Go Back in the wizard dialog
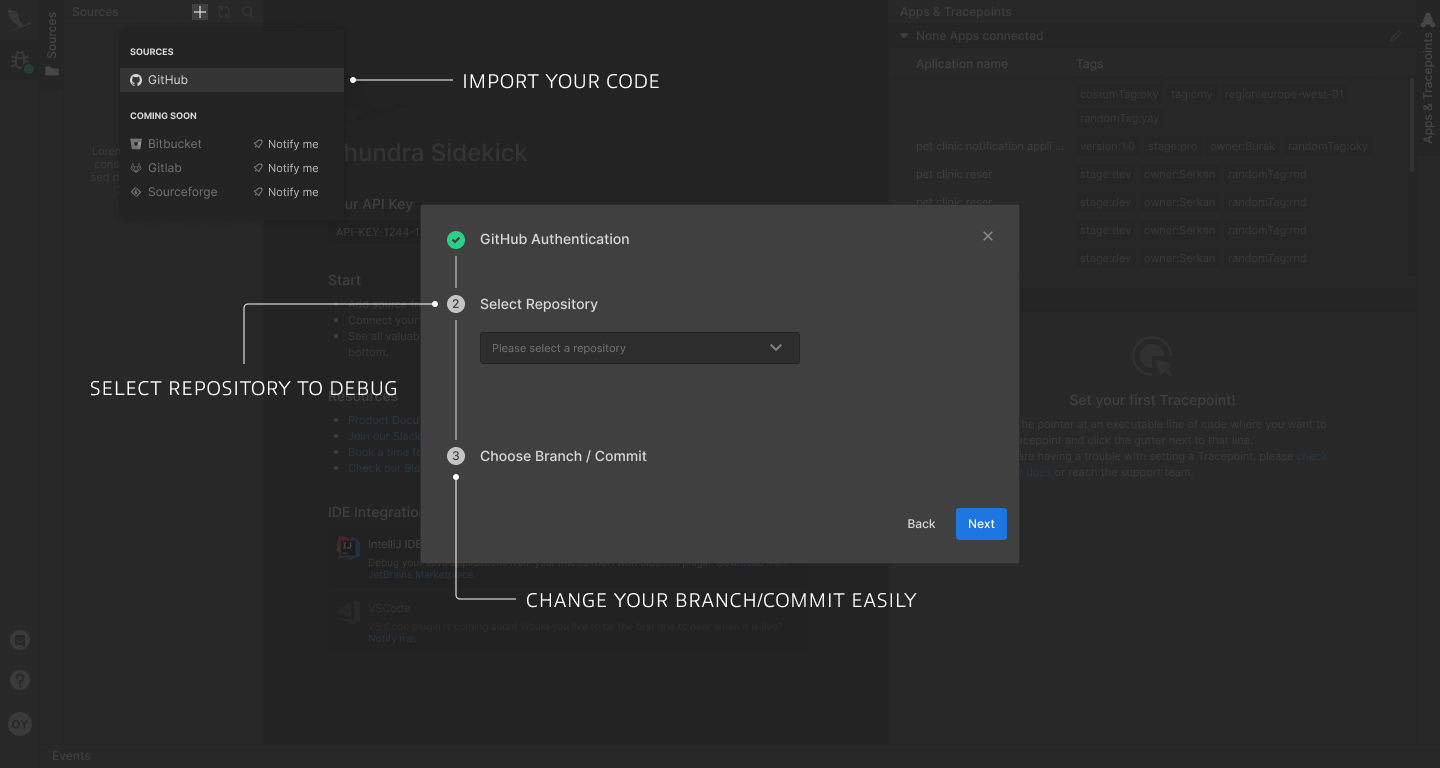This screenshot has height=768, width=1440. pyautogui.click(x=921, y=524)
